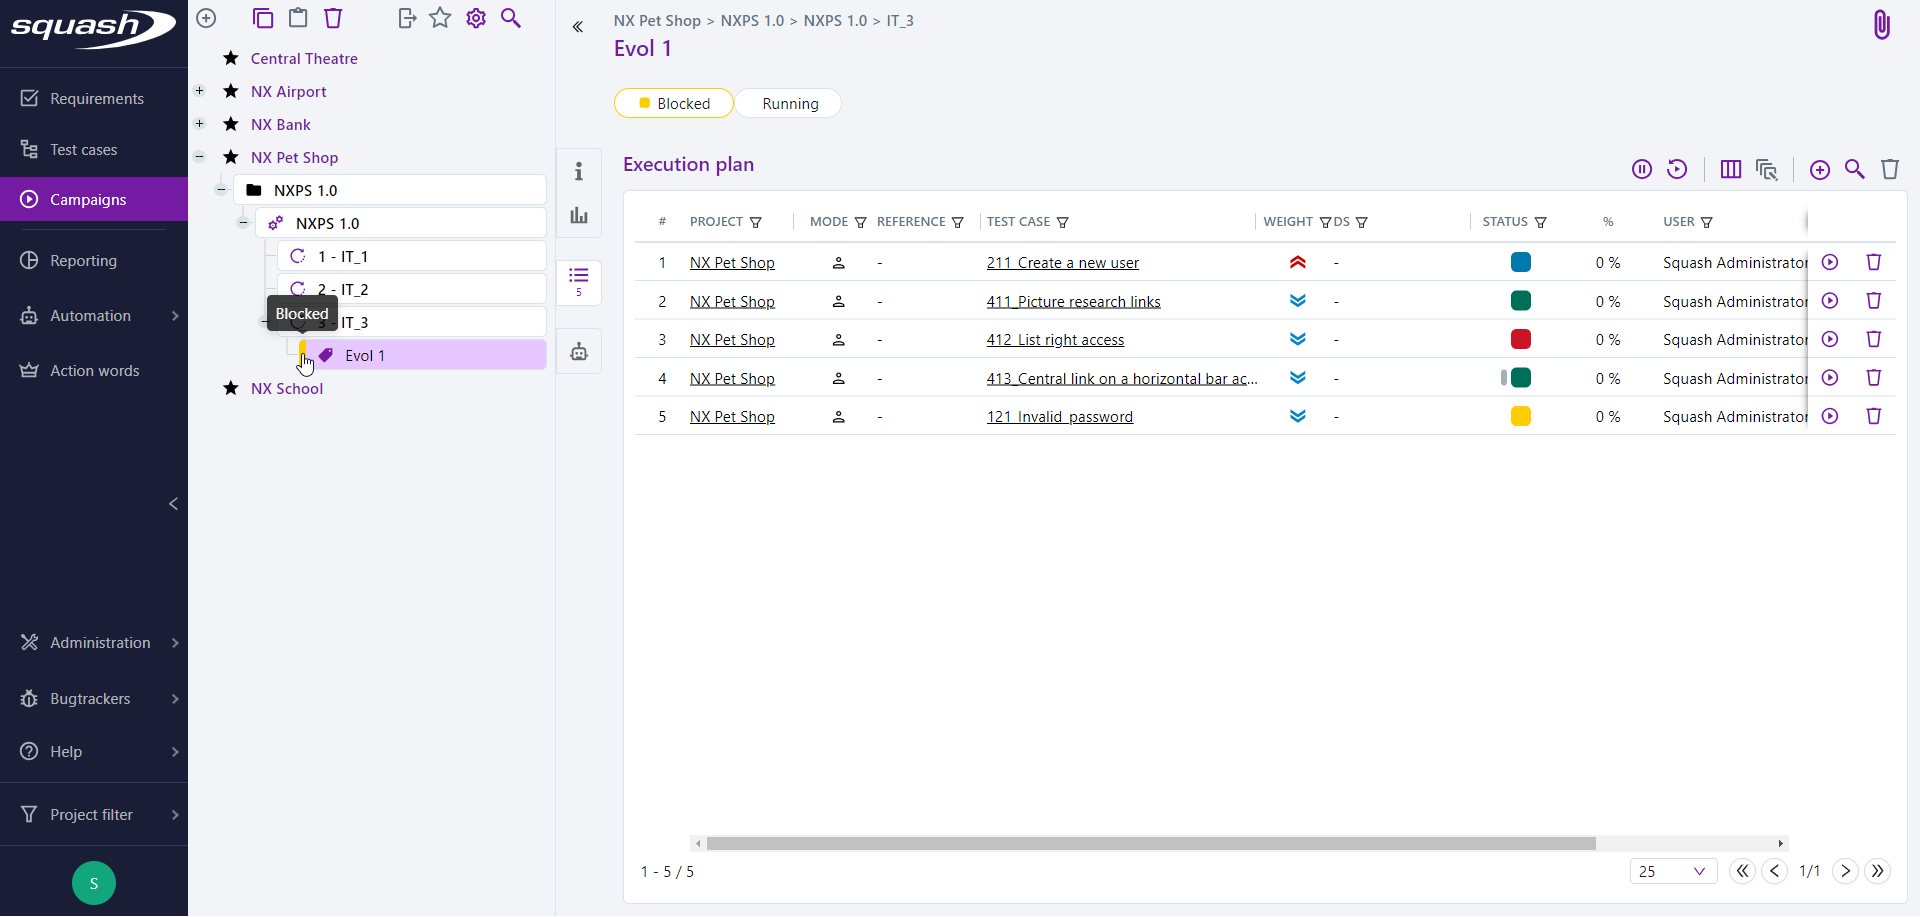Viewport: 1920px width, 917px height.
Task: Collapse the iteration details panel
Action: [578, 27]
